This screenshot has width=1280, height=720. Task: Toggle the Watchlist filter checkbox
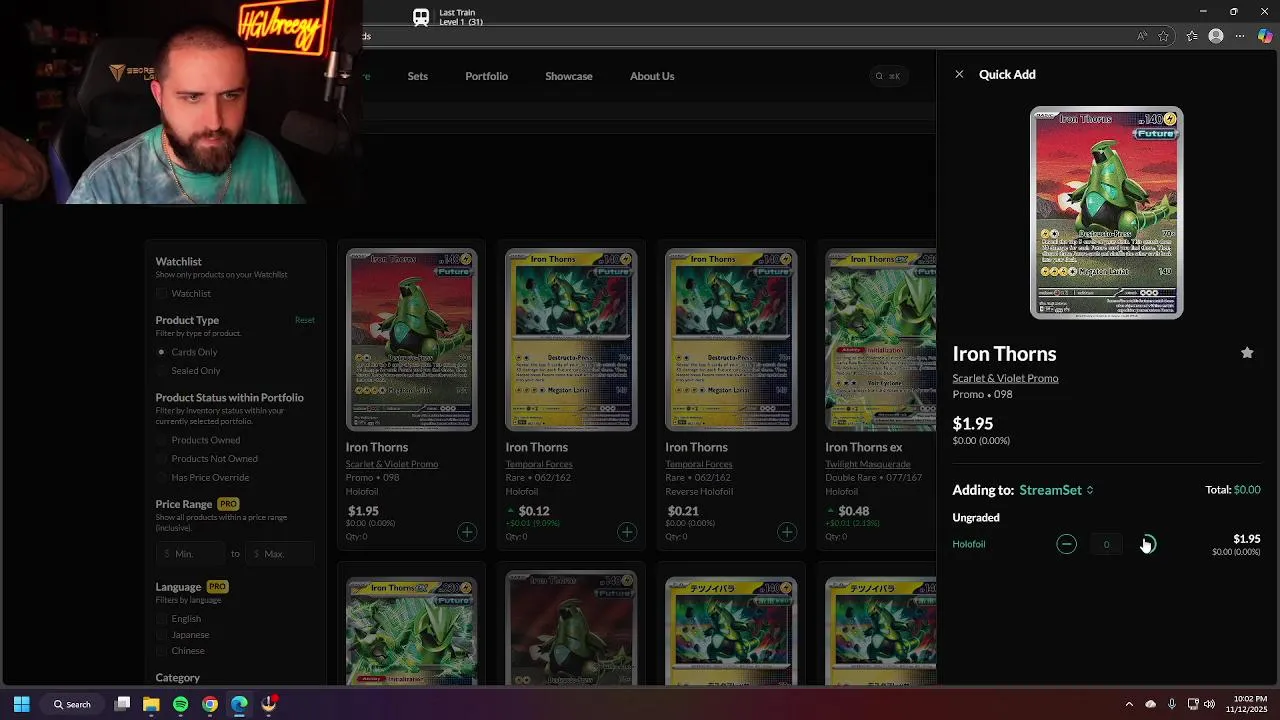pos(162,294)
